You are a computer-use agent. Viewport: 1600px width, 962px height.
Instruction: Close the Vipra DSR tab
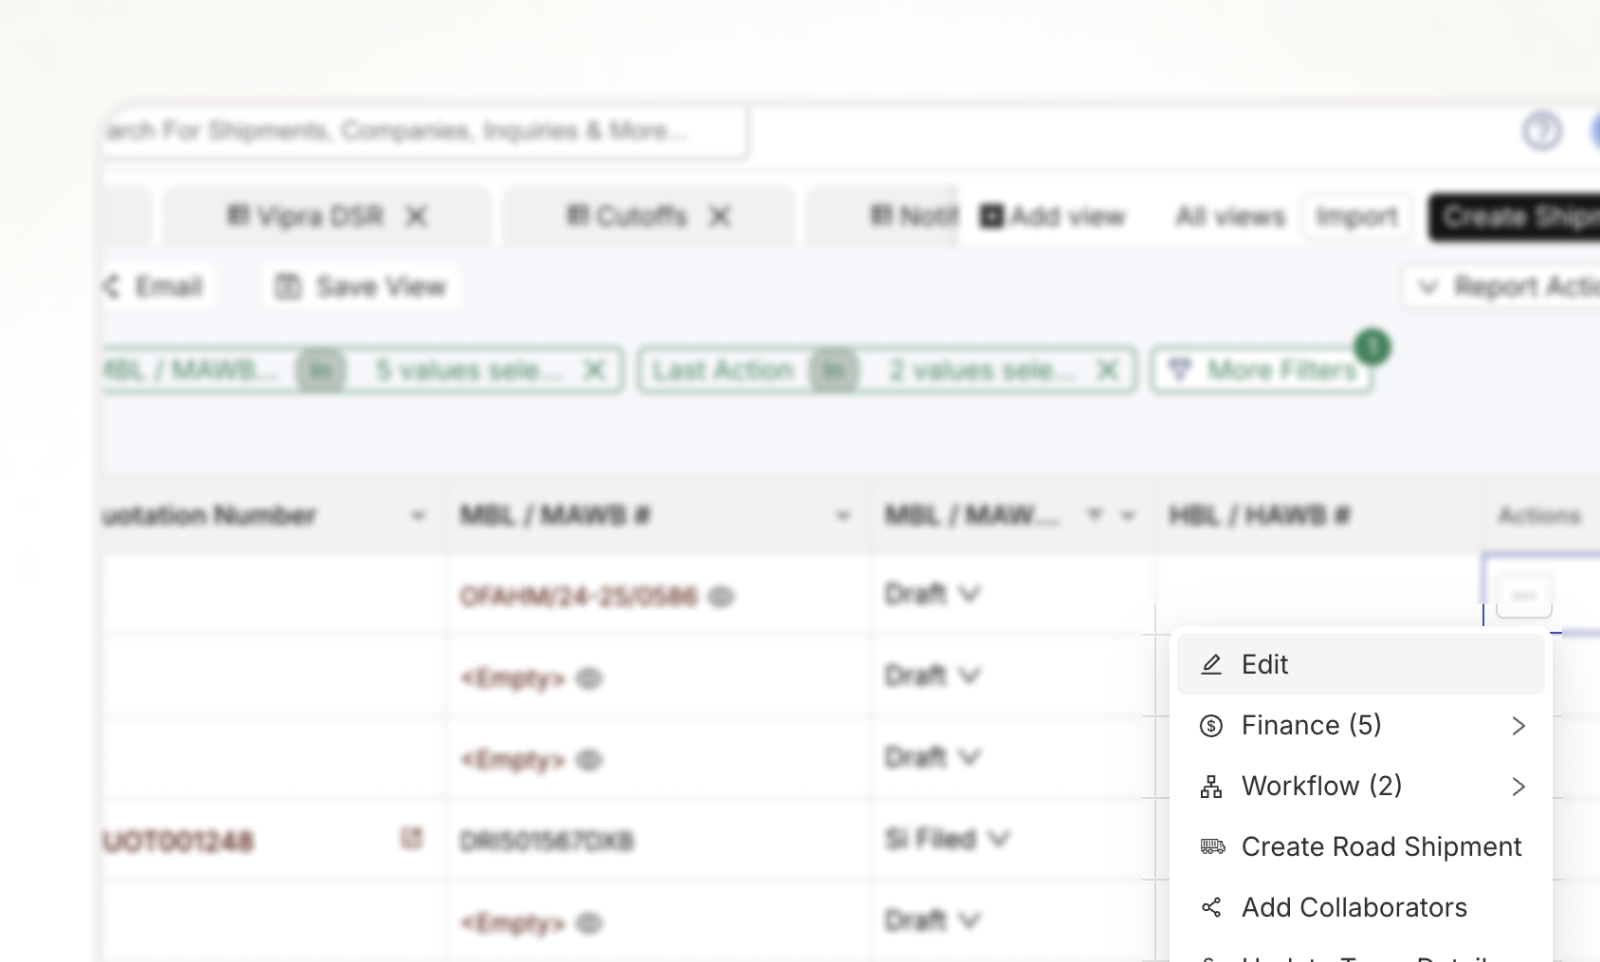pyautogui.click(x=417, y=216)
